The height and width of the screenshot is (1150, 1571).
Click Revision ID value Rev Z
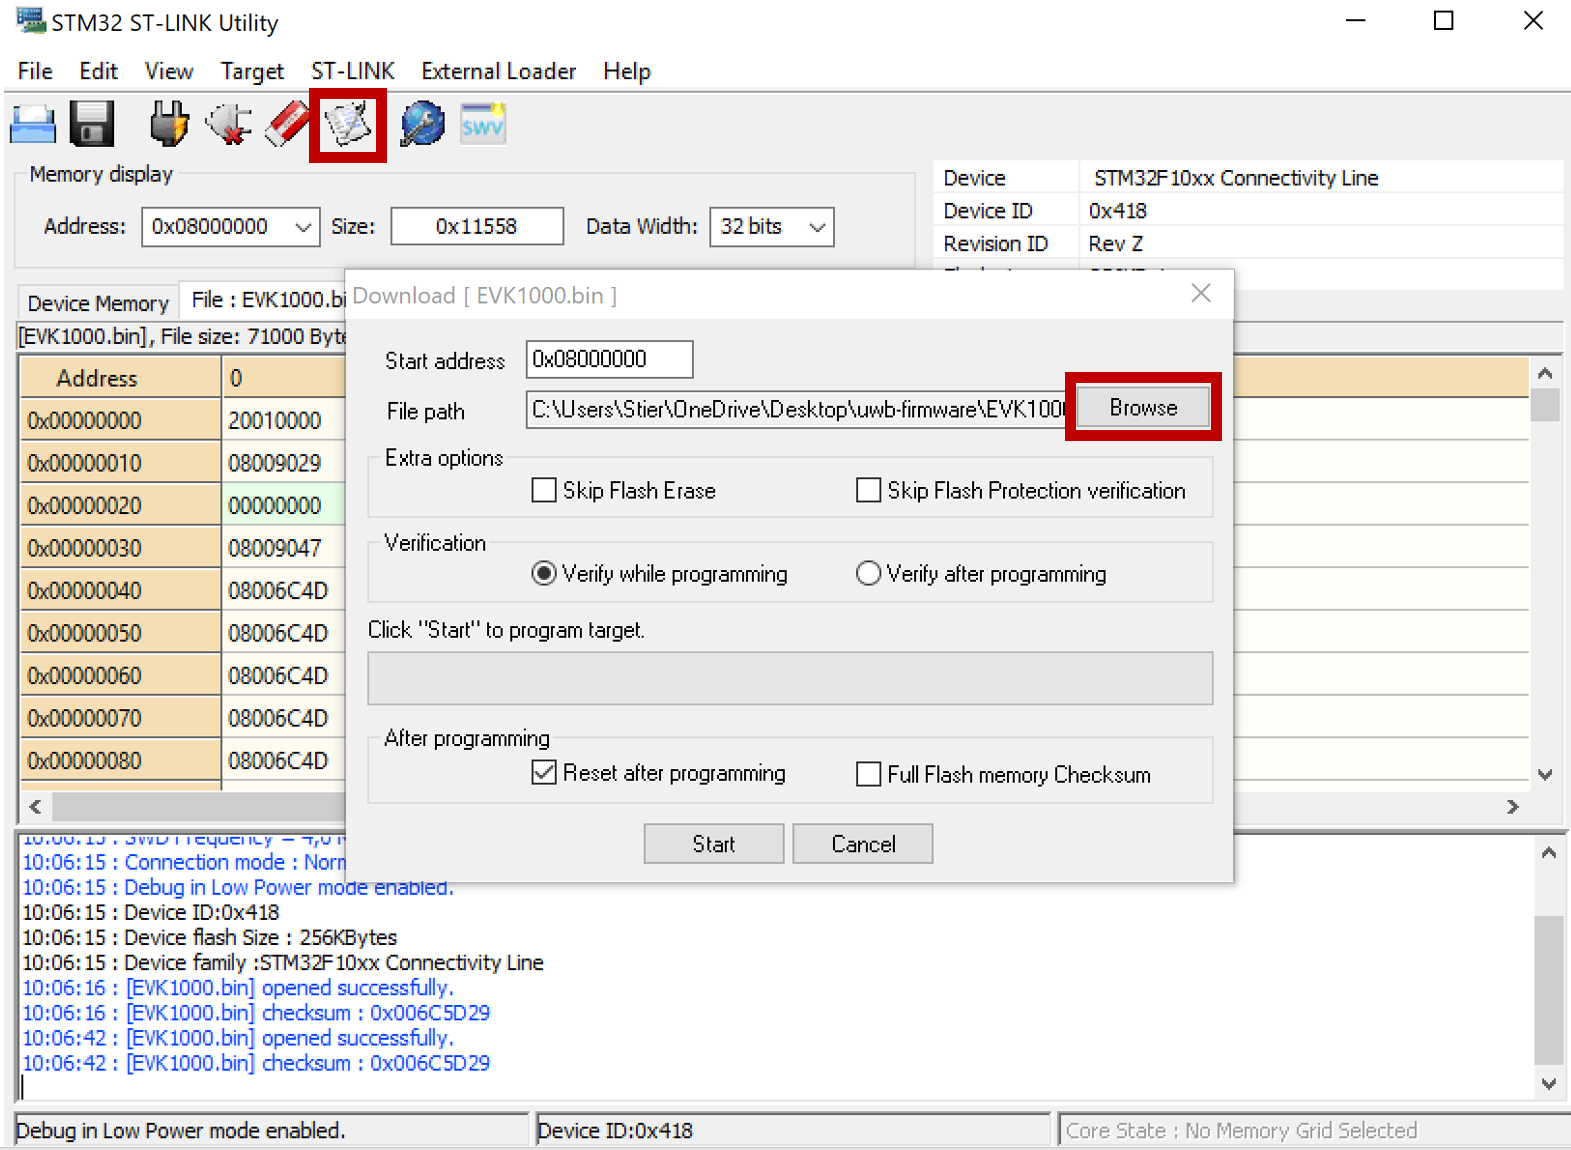coord(1116,244)
